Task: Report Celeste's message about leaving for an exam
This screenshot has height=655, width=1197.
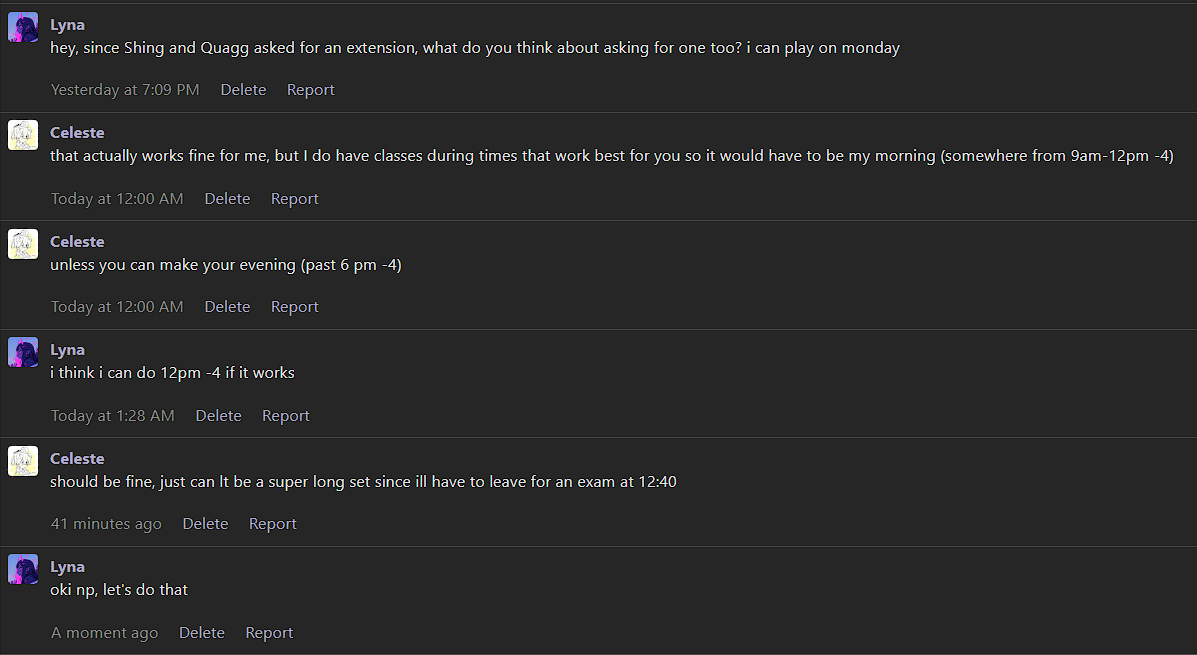Action: tap(272, 524)
